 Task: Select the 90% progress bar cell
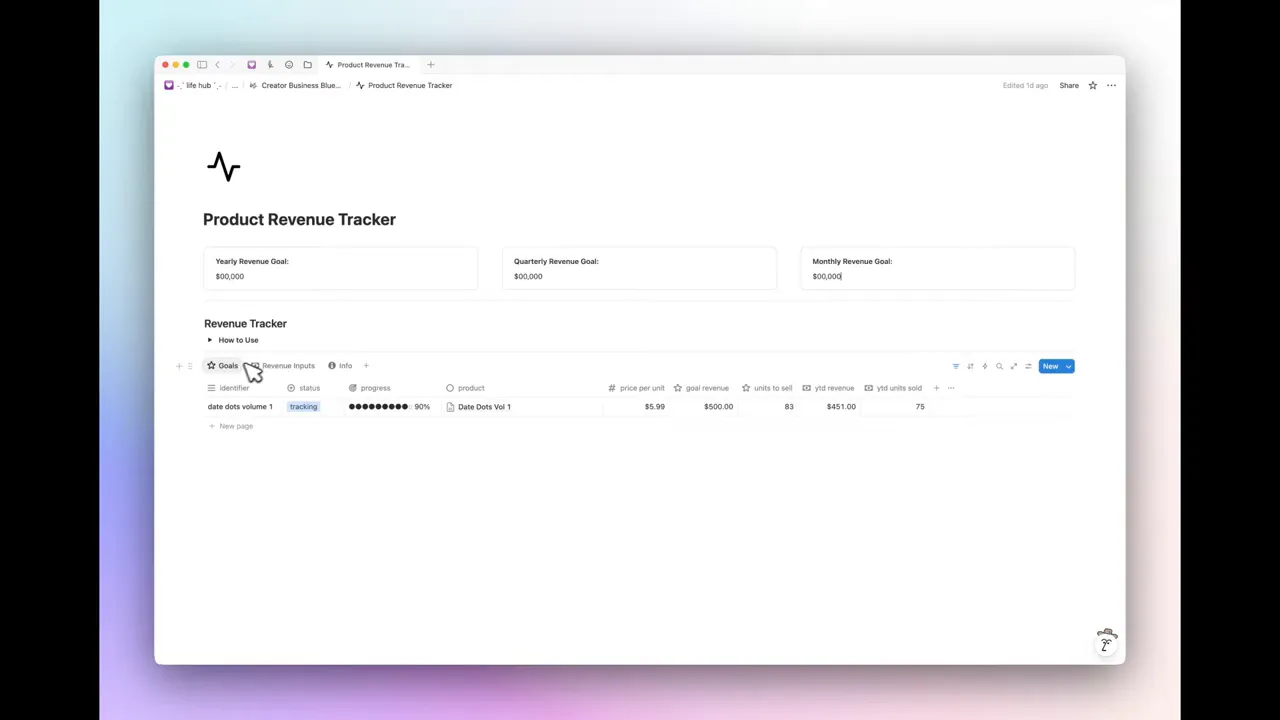(x=388, y=406)
